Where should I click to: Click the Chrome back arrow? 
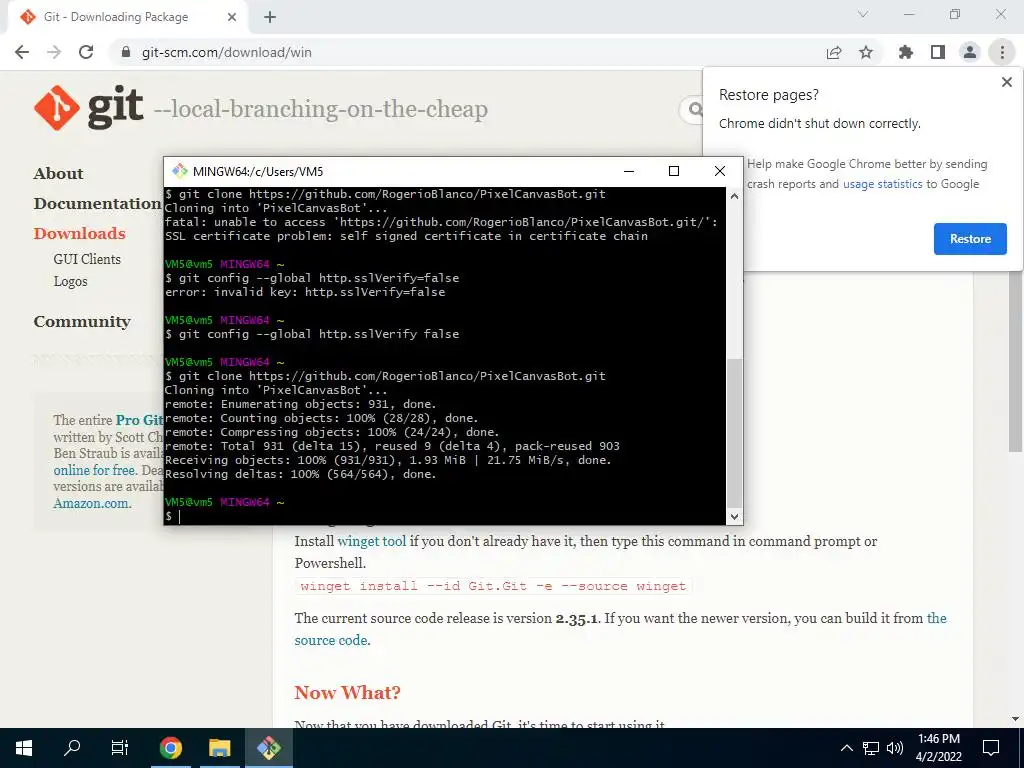click(x=22, y=52)
